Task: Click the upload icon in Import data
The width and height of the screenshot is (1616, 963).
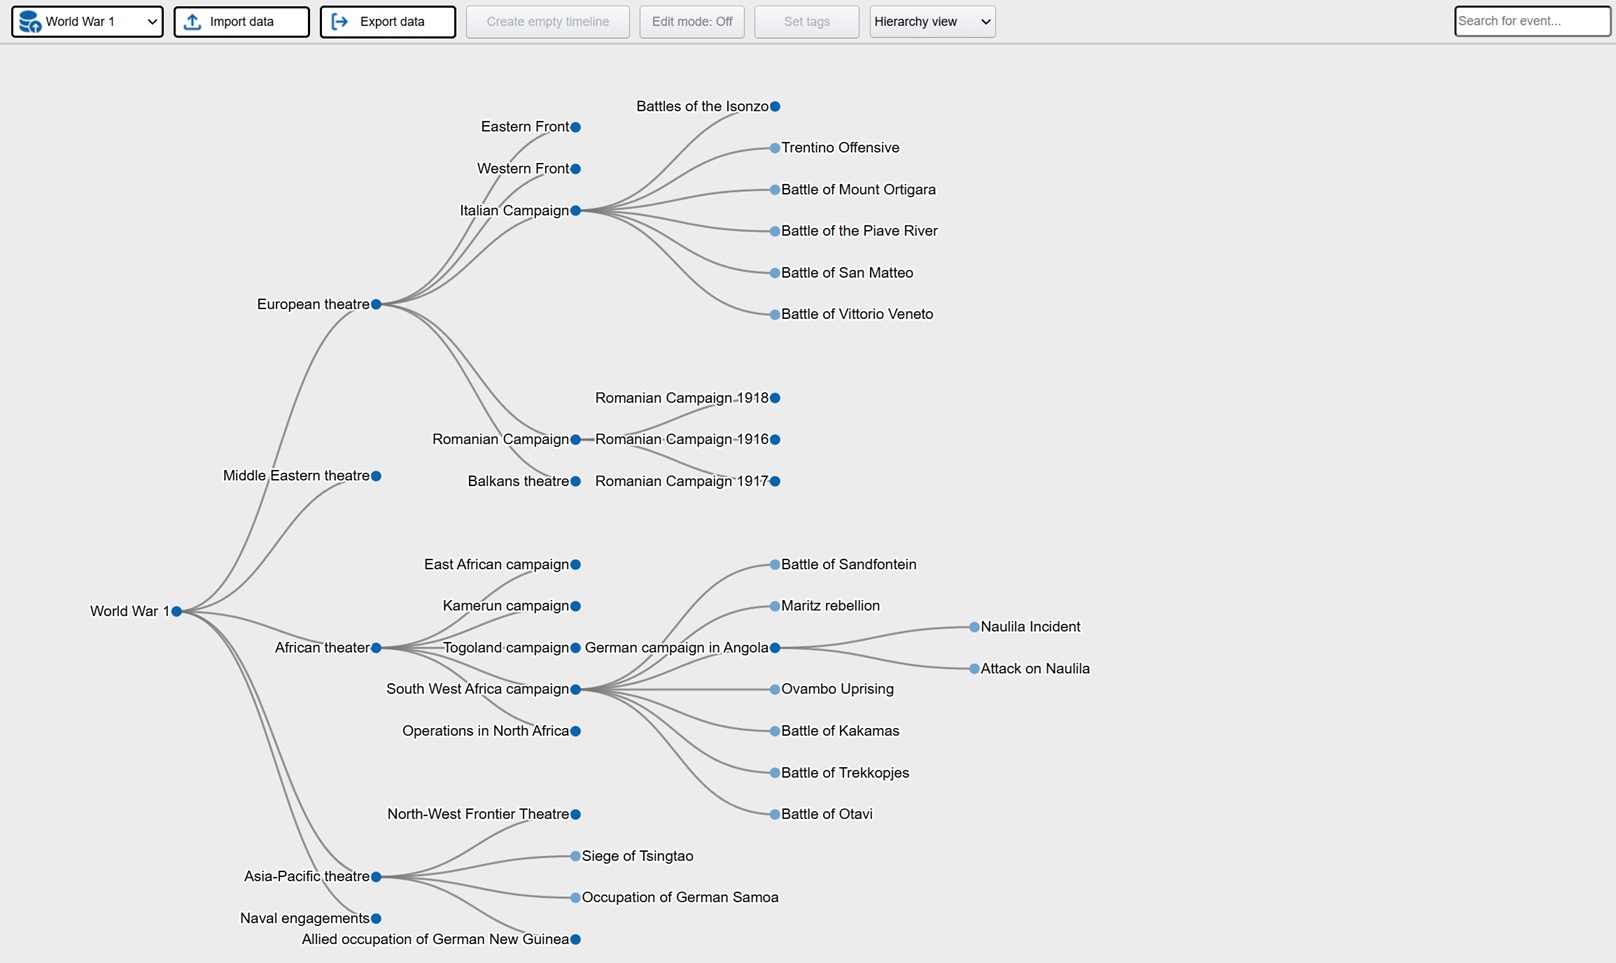Action: (x=193, y=21)
